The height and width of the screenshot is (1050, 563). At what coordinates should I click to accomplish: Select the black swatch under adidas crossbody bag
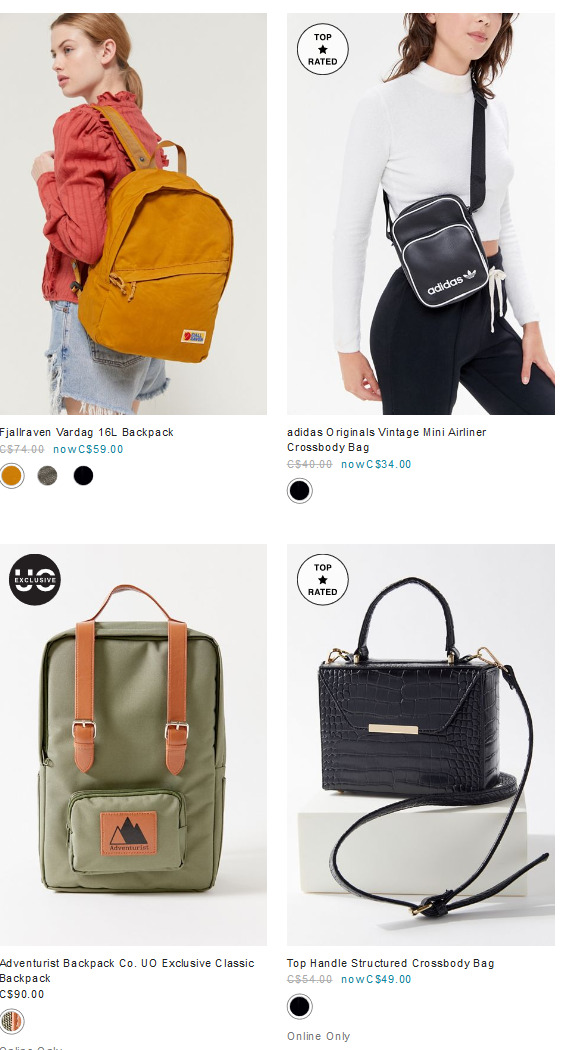(300, 491)
